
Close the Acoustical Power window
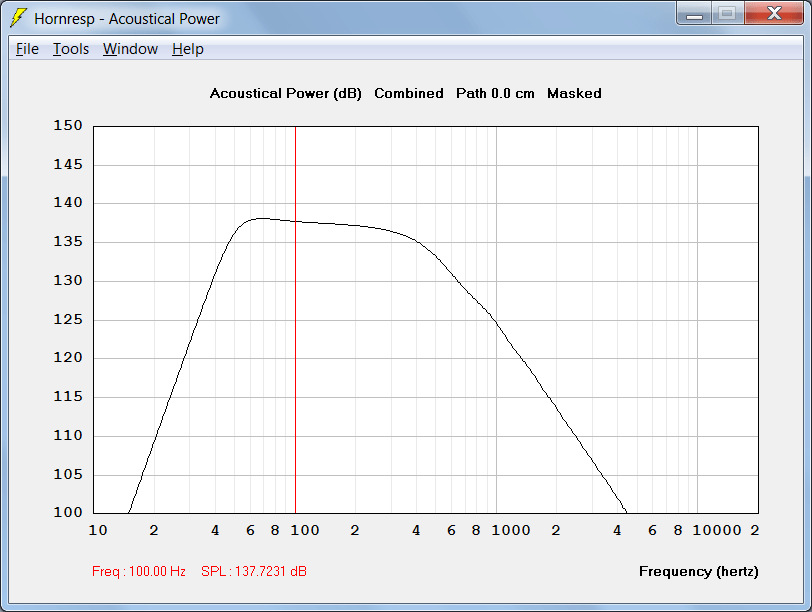[x=774, y=13]
